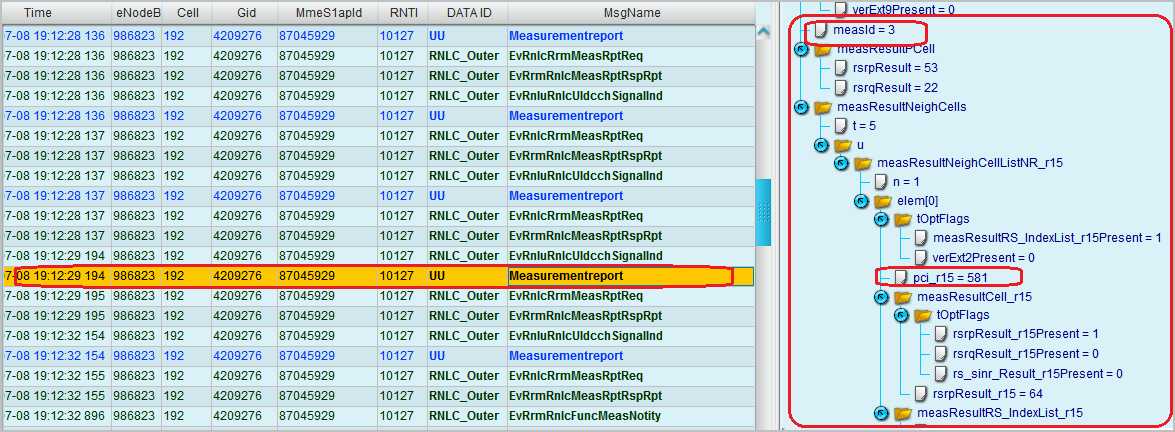Viewport: 1175px width, 432px height.
Task: Click the message list scrollbar up arrow
Action: tap(763, 33)
